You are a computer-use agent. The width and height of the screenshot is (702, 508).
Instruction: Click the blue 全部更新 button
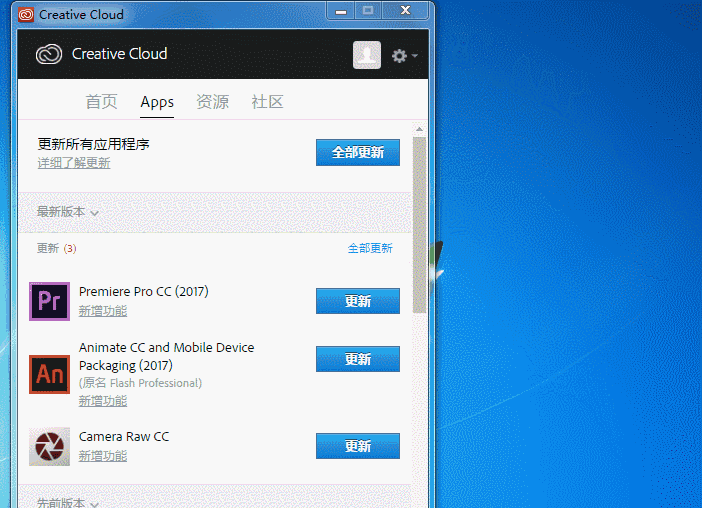358,153
